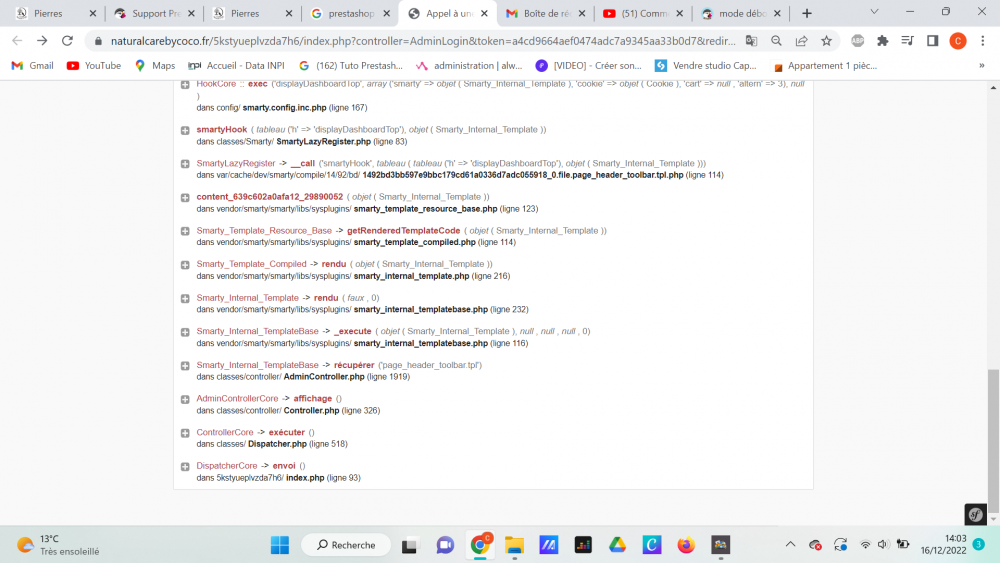Expand the AdminControllerCore affichage frame
Screen dimensions: 1000x563
[x=185, y=399]
